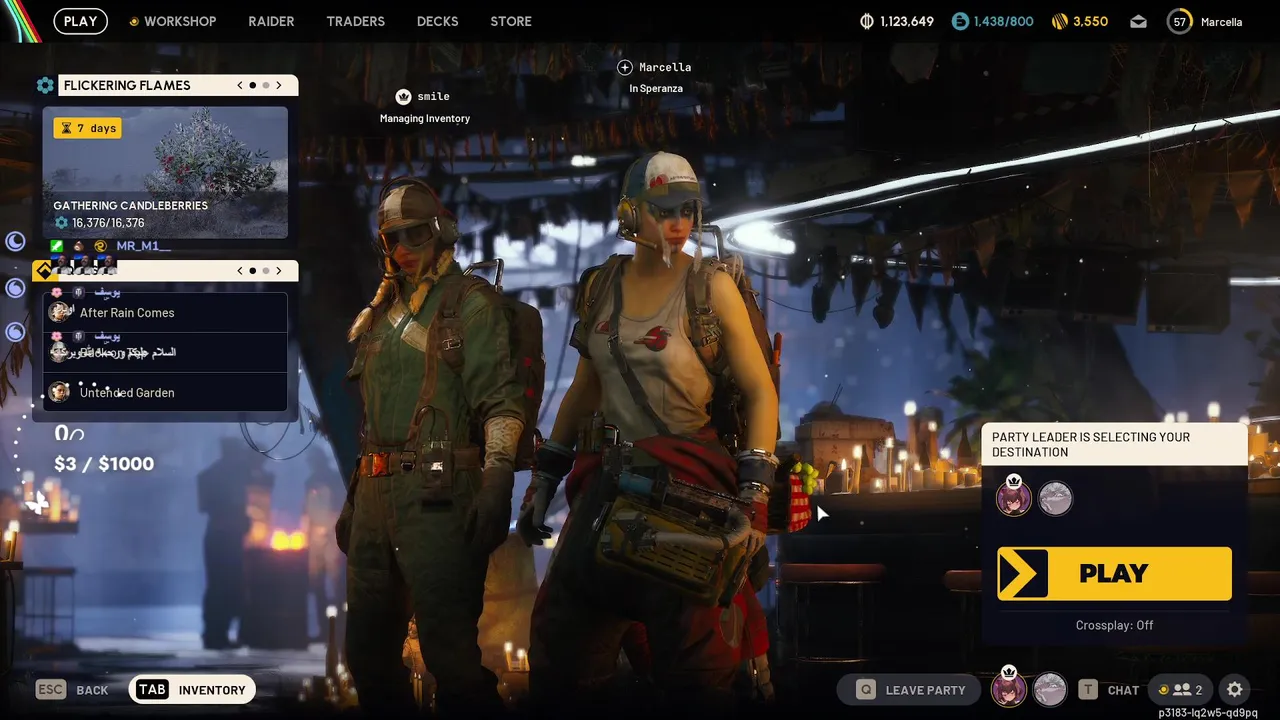1280x720 pixels.
Task: Click the top crescent moon sidebar icon
Action: click(15, 241)
